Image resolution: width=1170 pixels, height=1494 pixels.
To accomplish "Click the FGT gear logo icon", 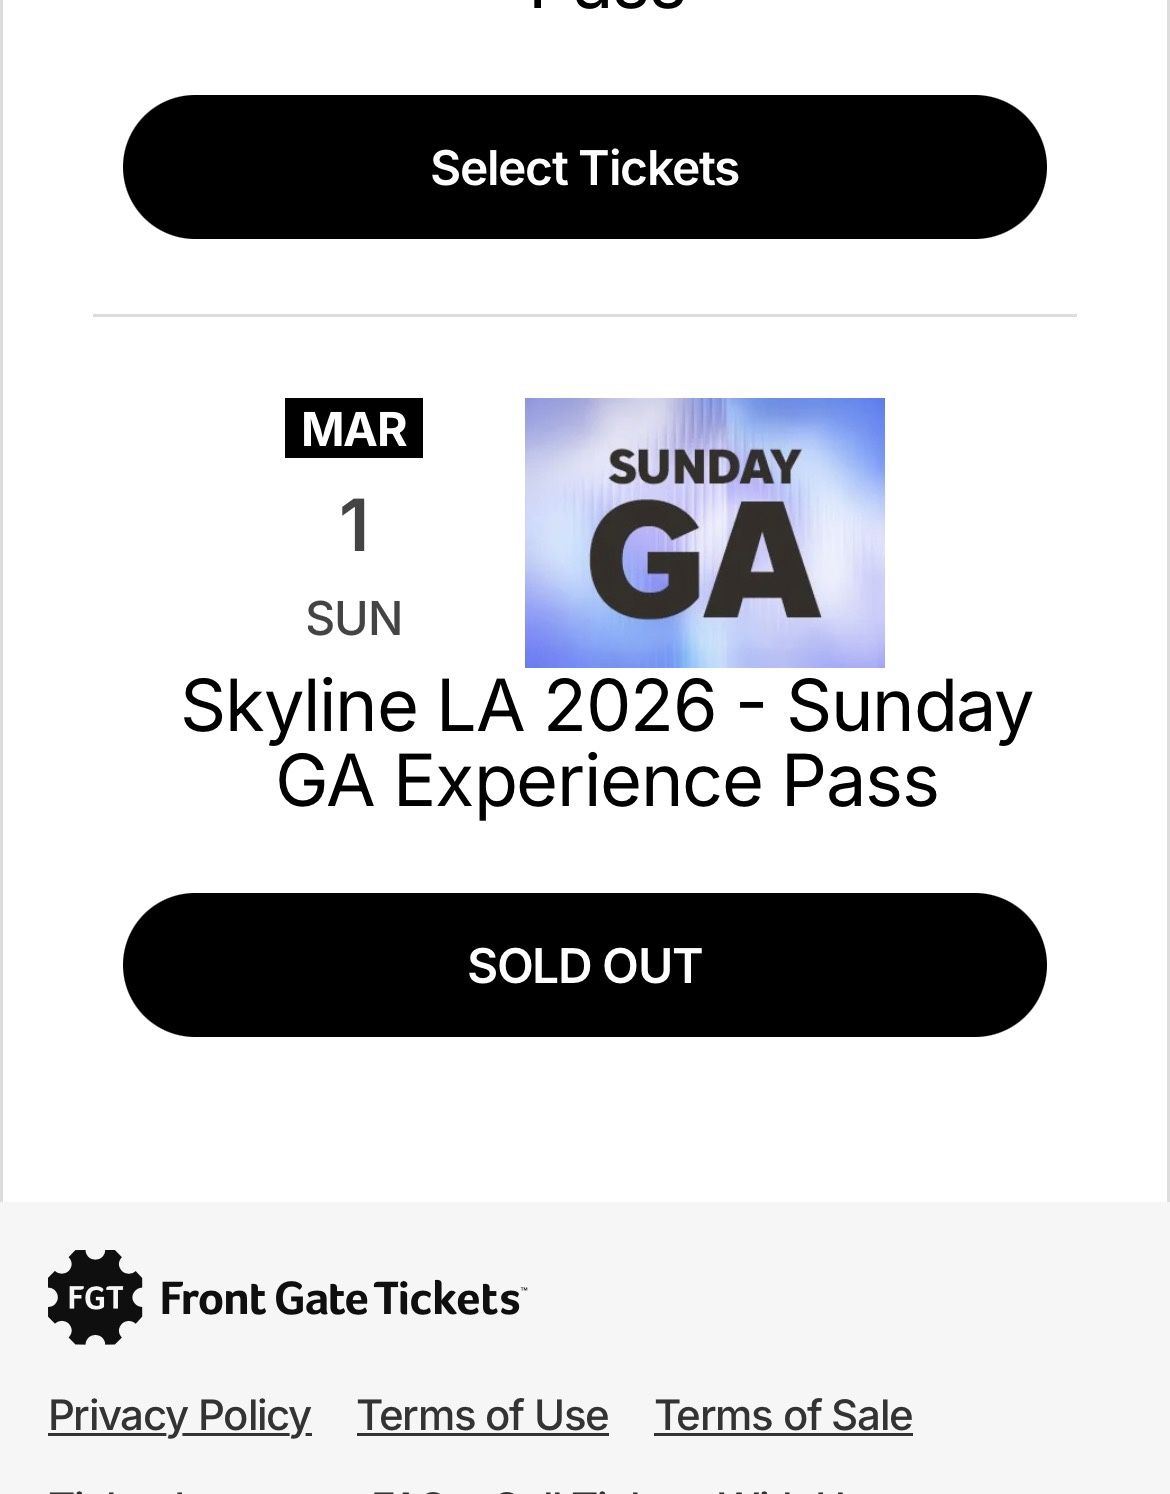I will tap(95, 1297).
